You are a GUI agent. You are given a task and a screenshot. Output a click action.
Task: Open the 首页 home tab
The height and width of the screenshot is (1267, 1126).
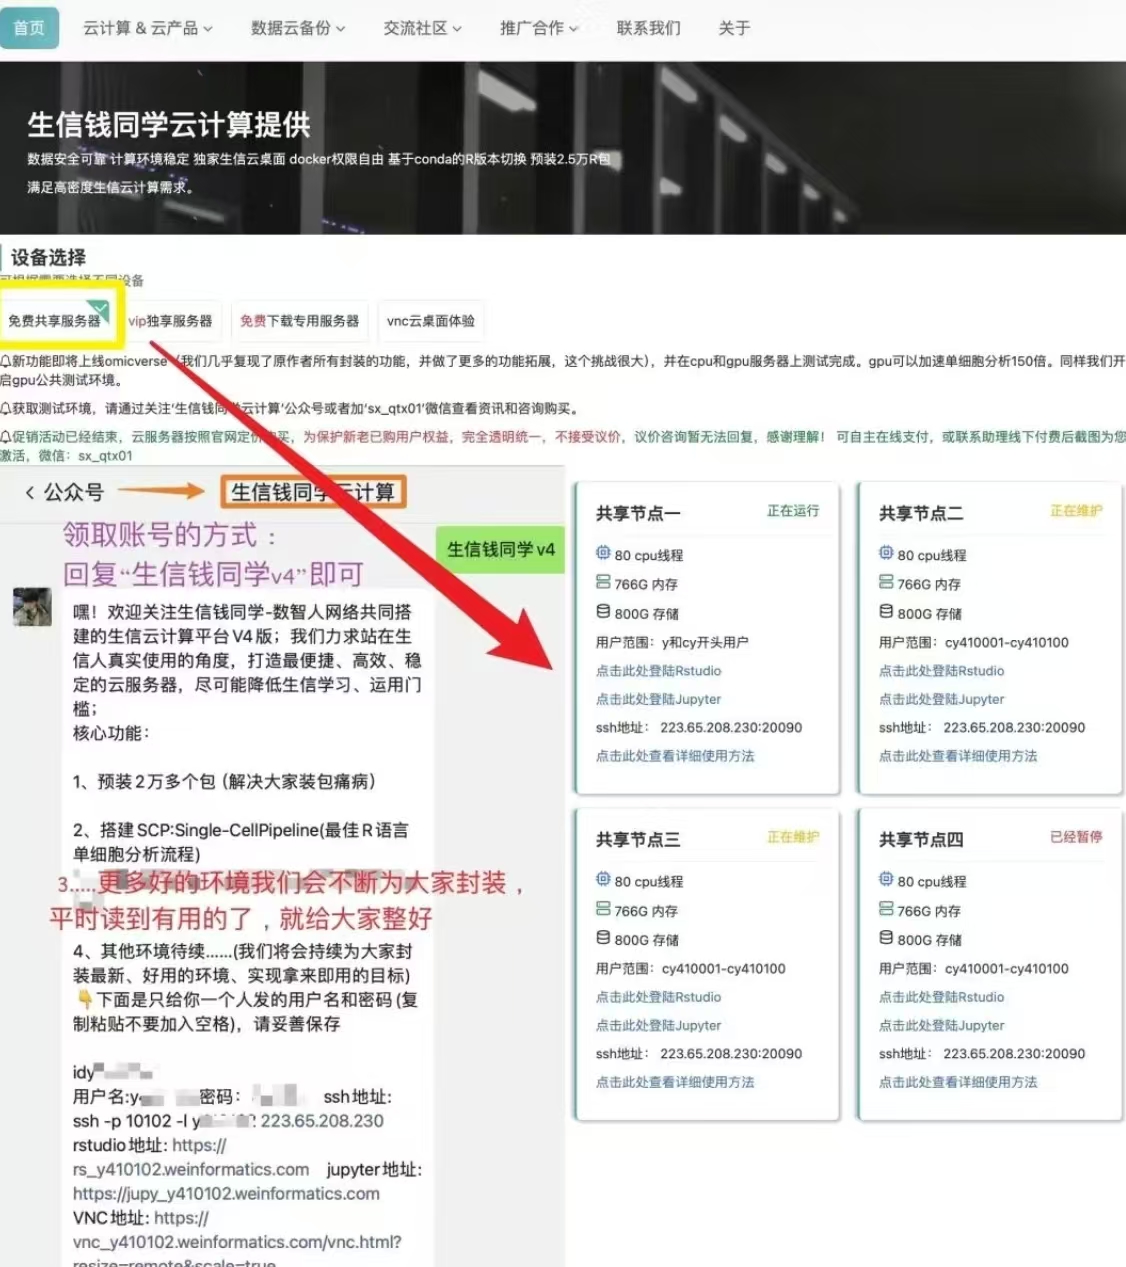coord(29,28)
